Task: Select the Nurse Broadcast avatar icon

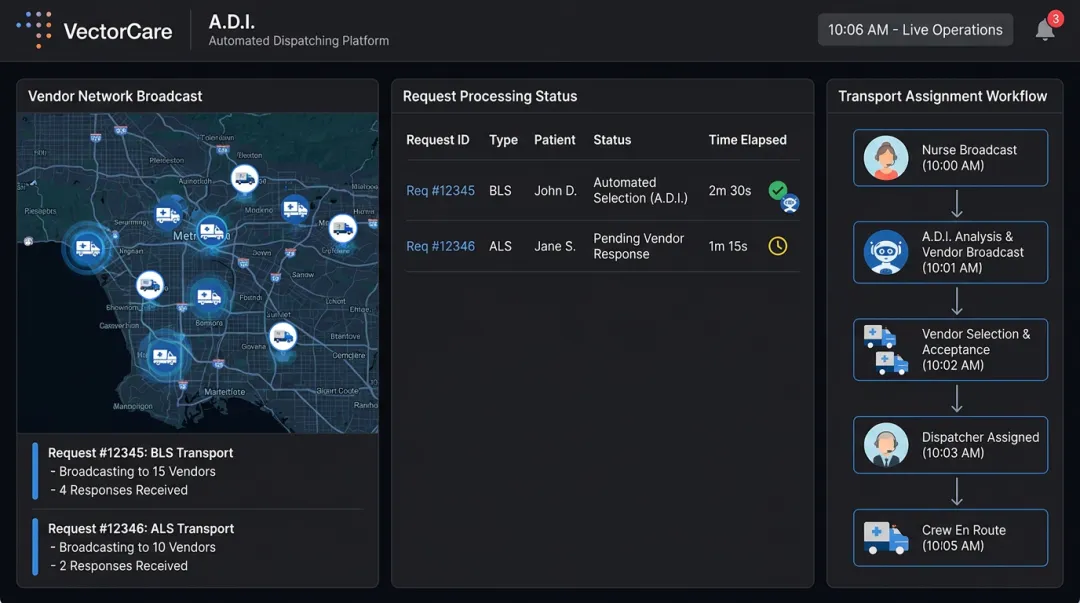Action: pyautogui.click(x=886, y=158)
